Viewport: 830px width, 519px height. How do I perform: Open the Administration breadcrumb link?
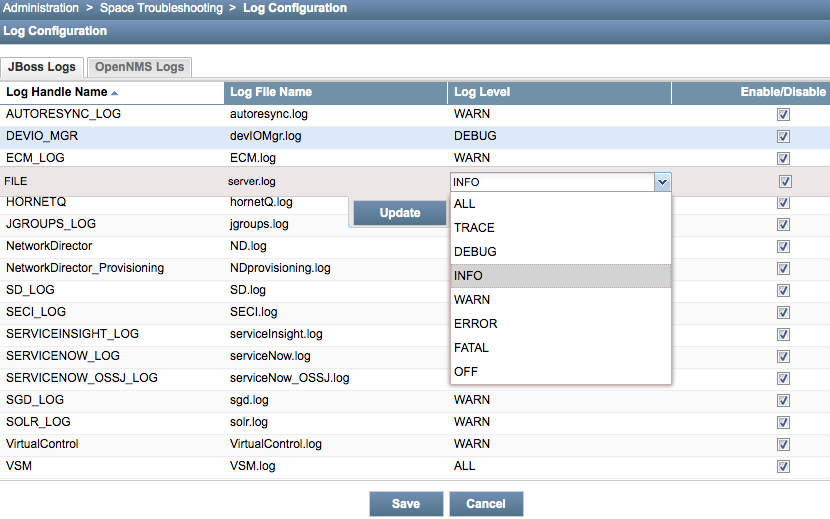point(40,8)
